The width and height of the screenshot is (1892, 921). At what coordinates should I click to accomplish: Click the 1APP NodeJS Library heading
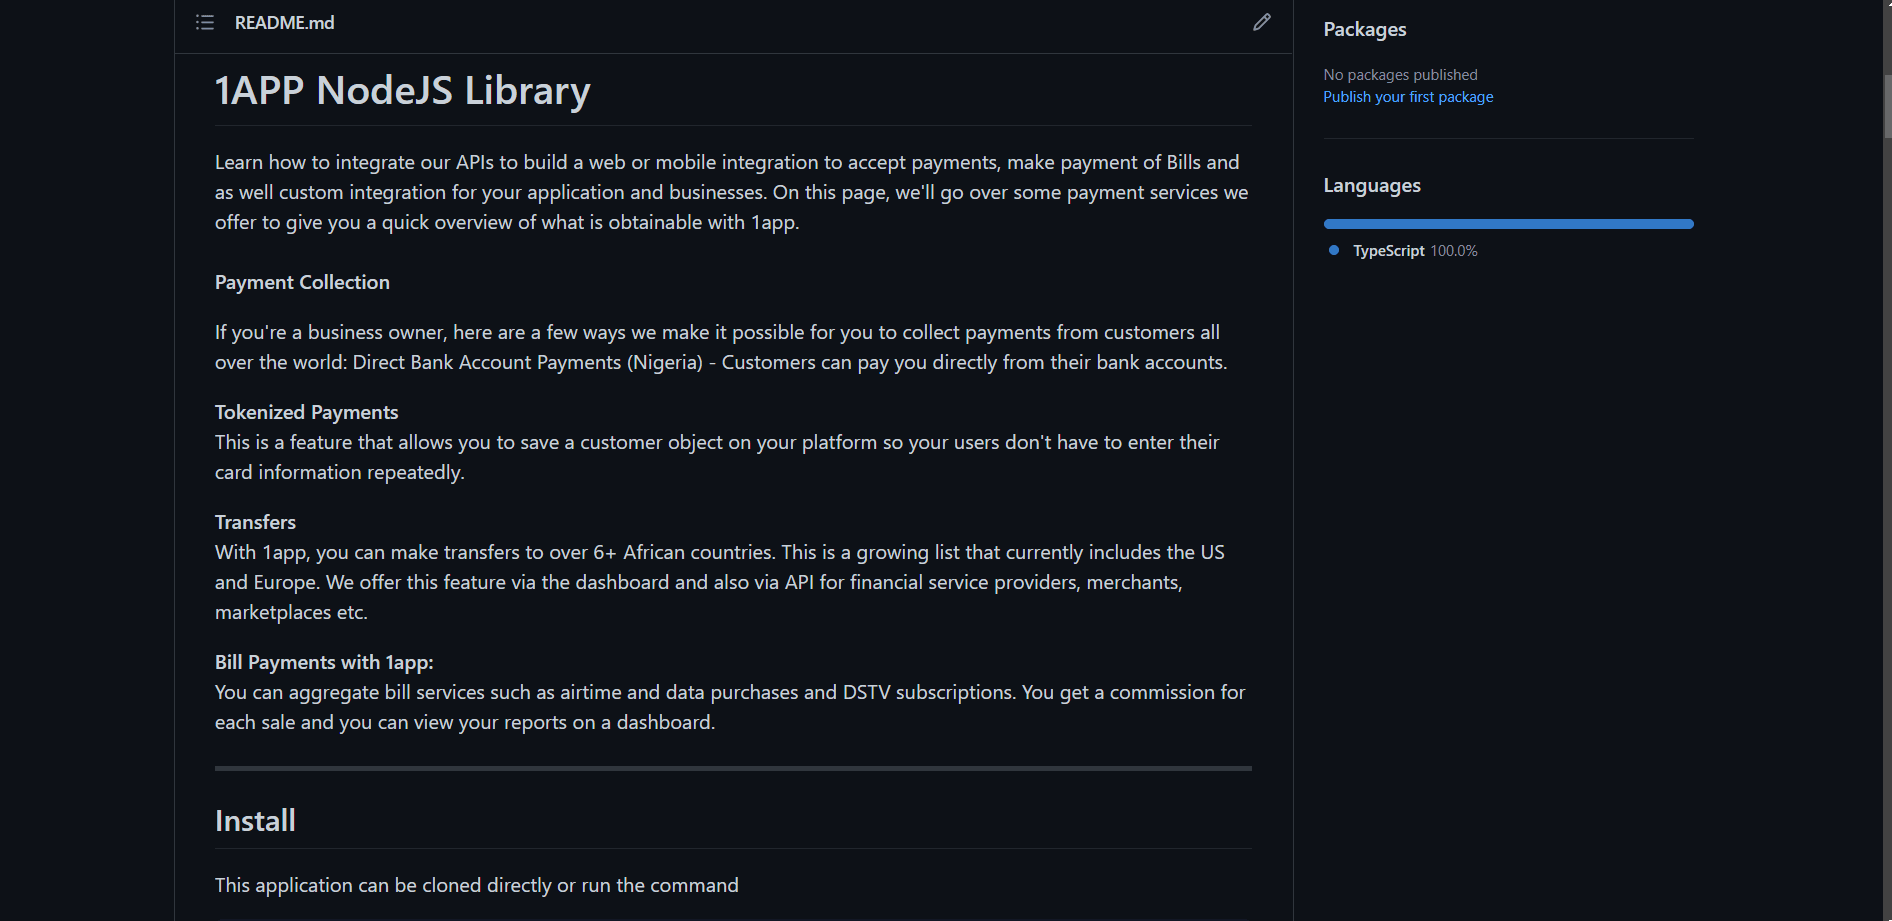(x=403, y=90)
